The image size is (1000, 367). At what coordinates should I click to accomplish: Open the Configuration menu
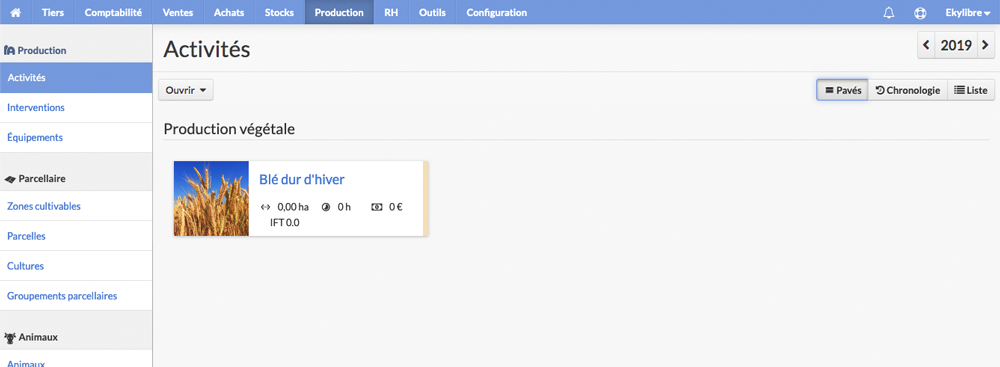[497, 13]
